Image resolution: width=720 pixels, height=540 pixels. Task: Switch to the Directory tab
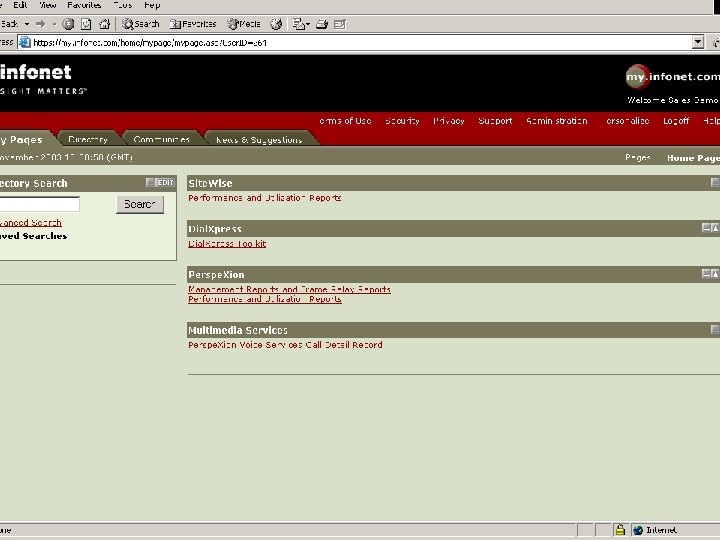(x=88, y=139)
